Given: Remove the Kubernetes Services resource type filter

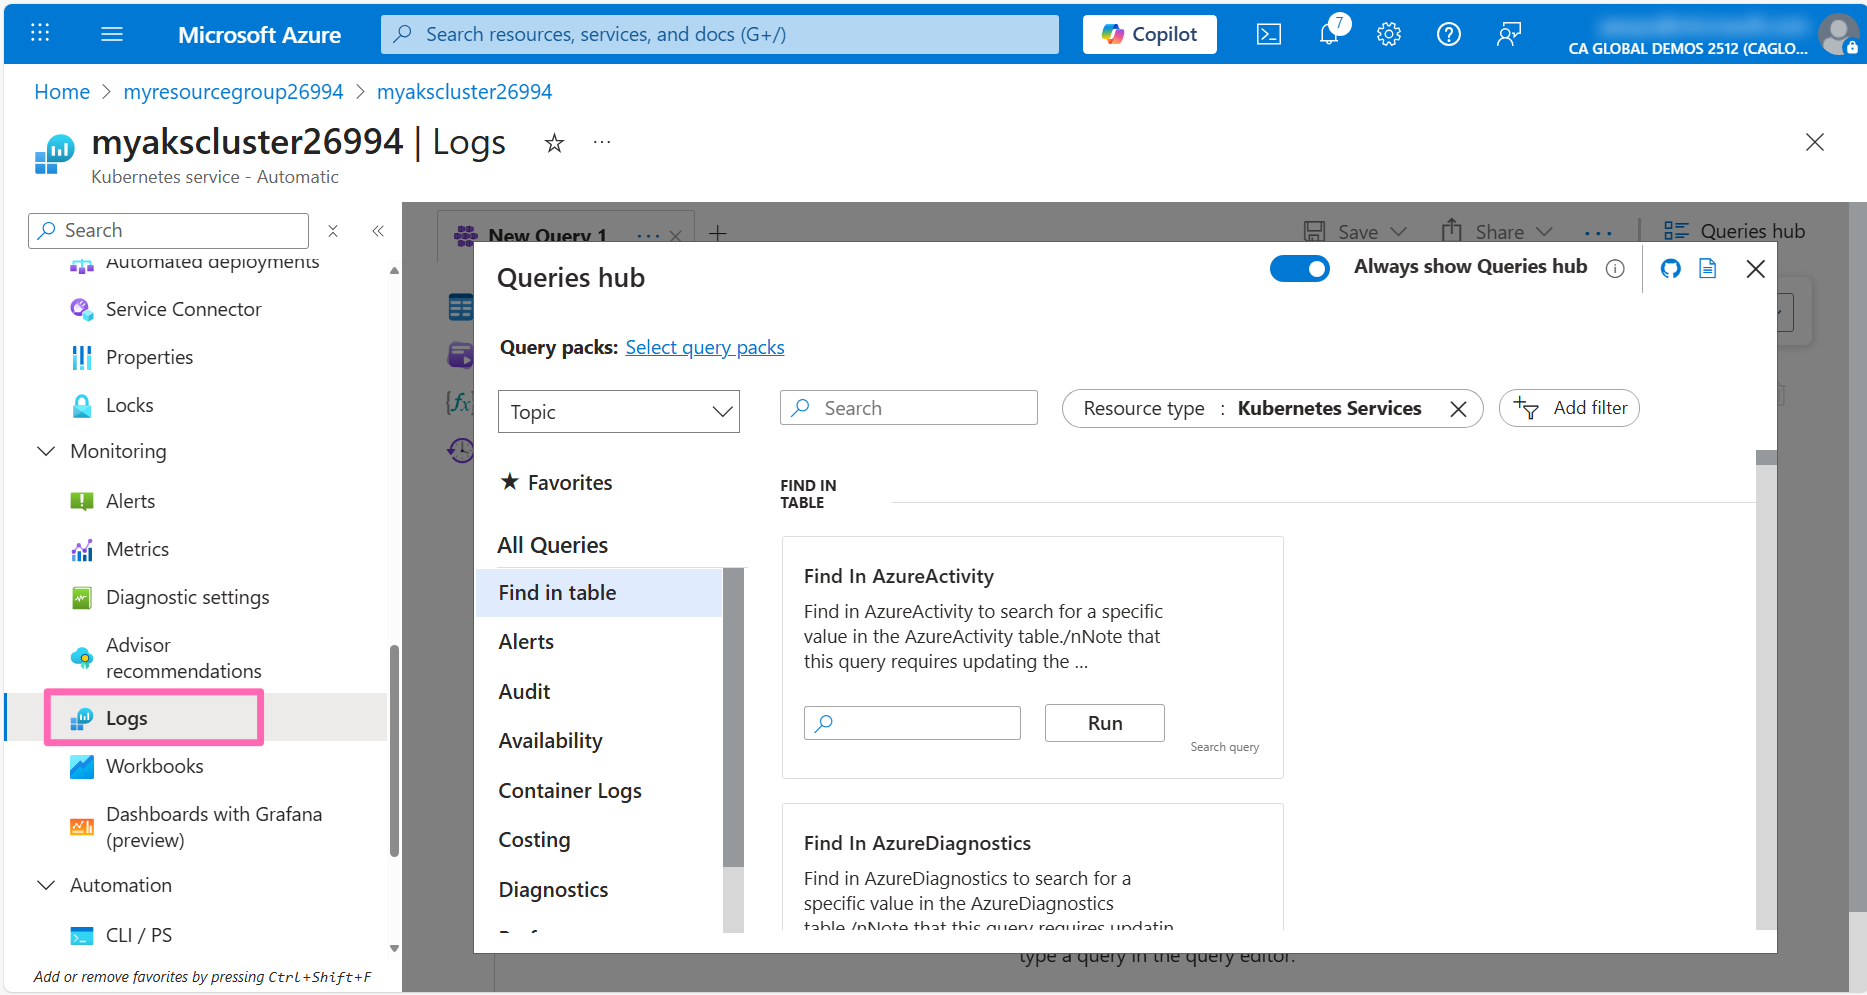Looking at the screenshot, I should coord(1458,408).
